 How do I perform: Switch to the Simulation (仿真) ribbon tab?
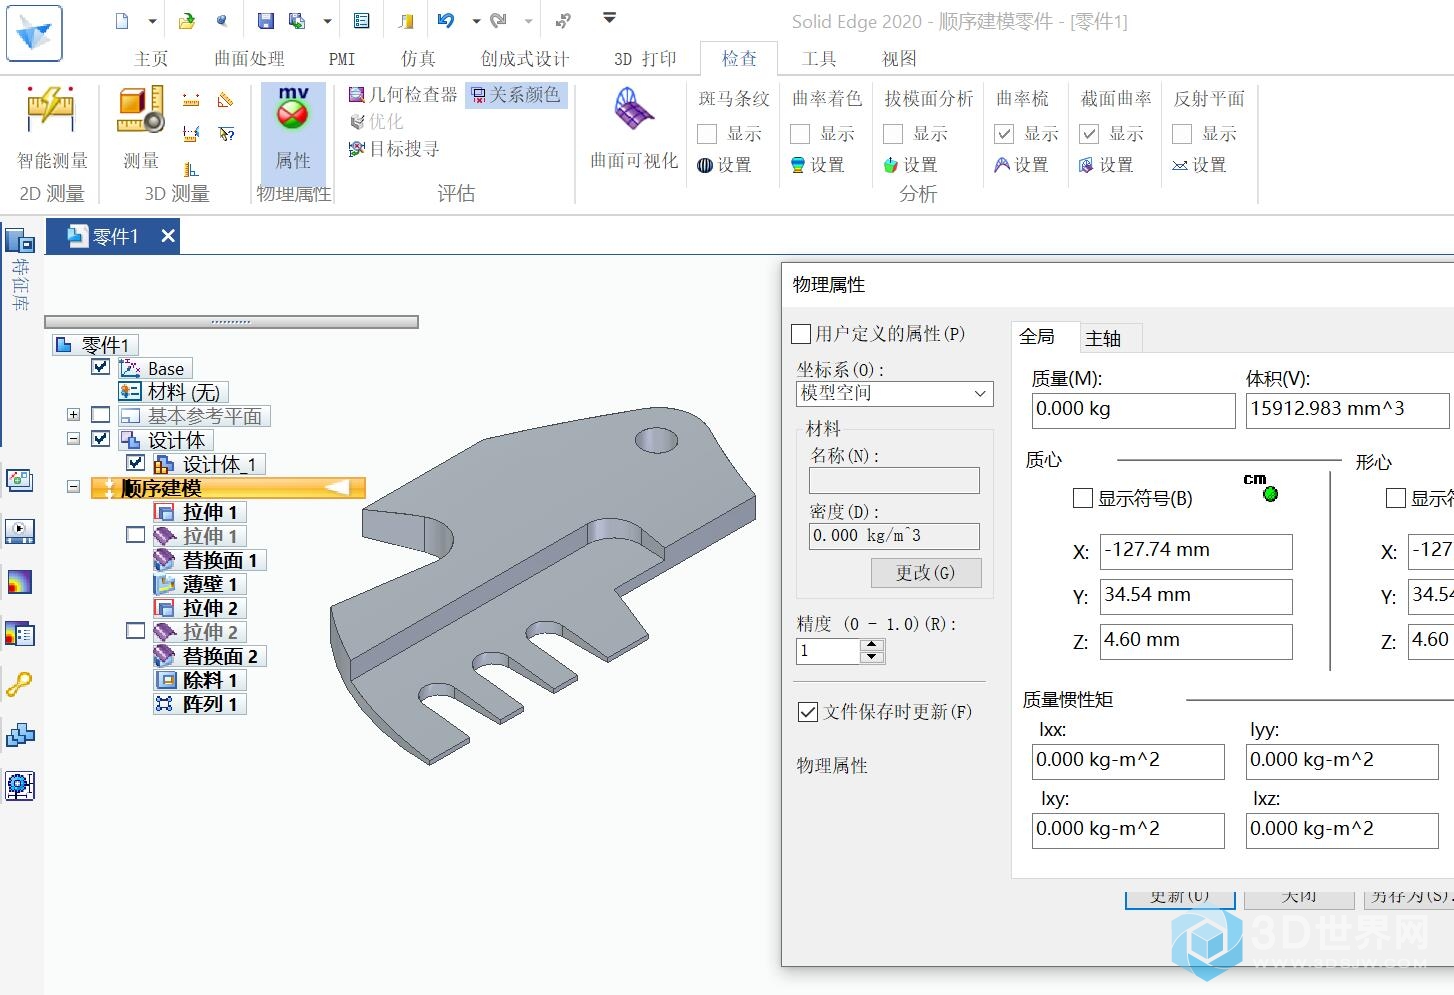[x=418, y=59]
